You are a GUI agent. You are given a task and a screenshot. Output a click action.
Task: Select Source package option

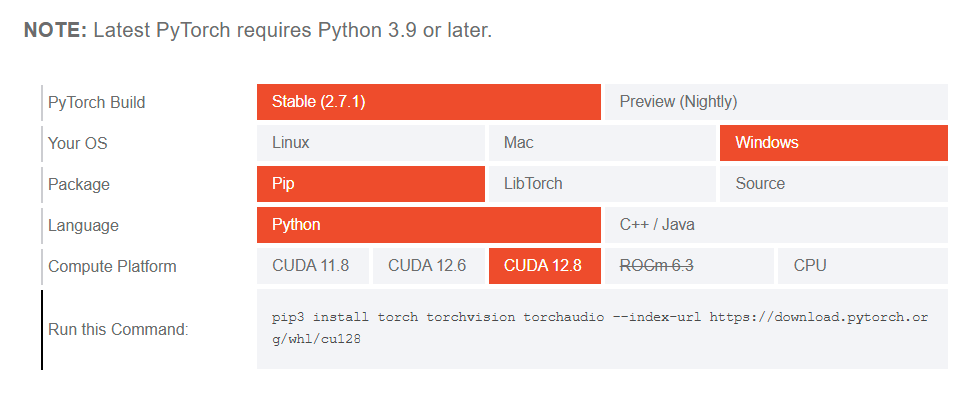click(834, 184)
